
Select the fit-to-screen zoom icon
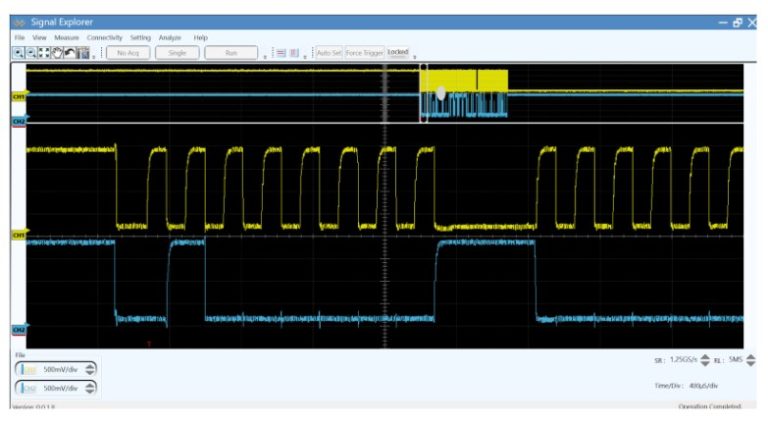click(44, 52)
